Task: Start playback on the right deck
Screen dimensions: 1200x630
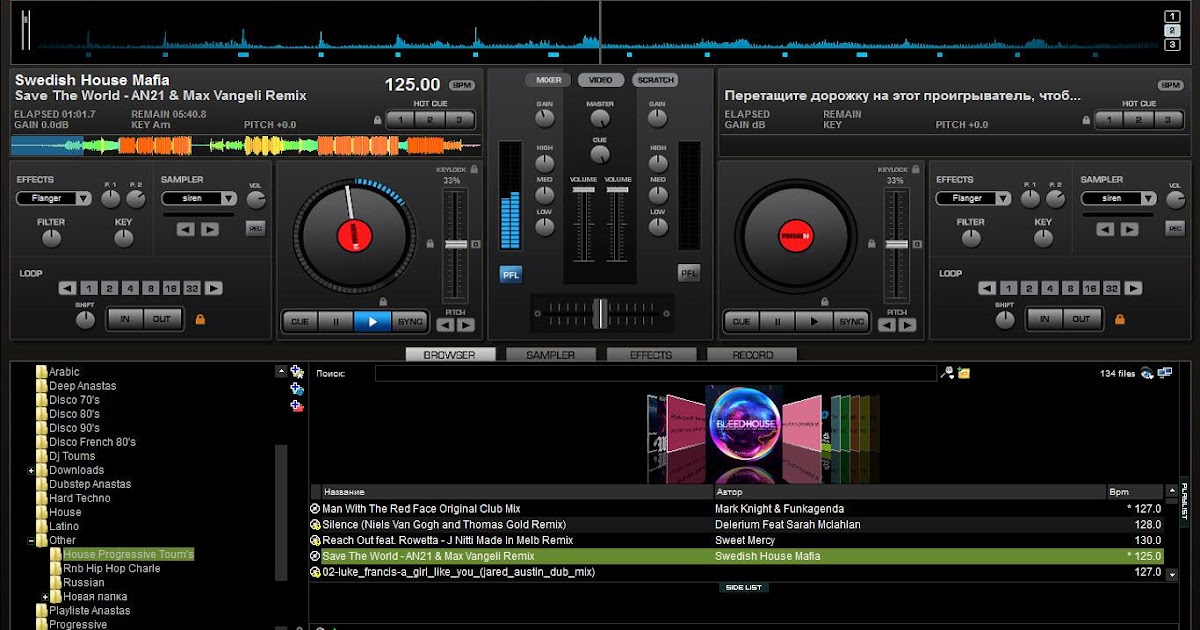Action: (814, 321)
